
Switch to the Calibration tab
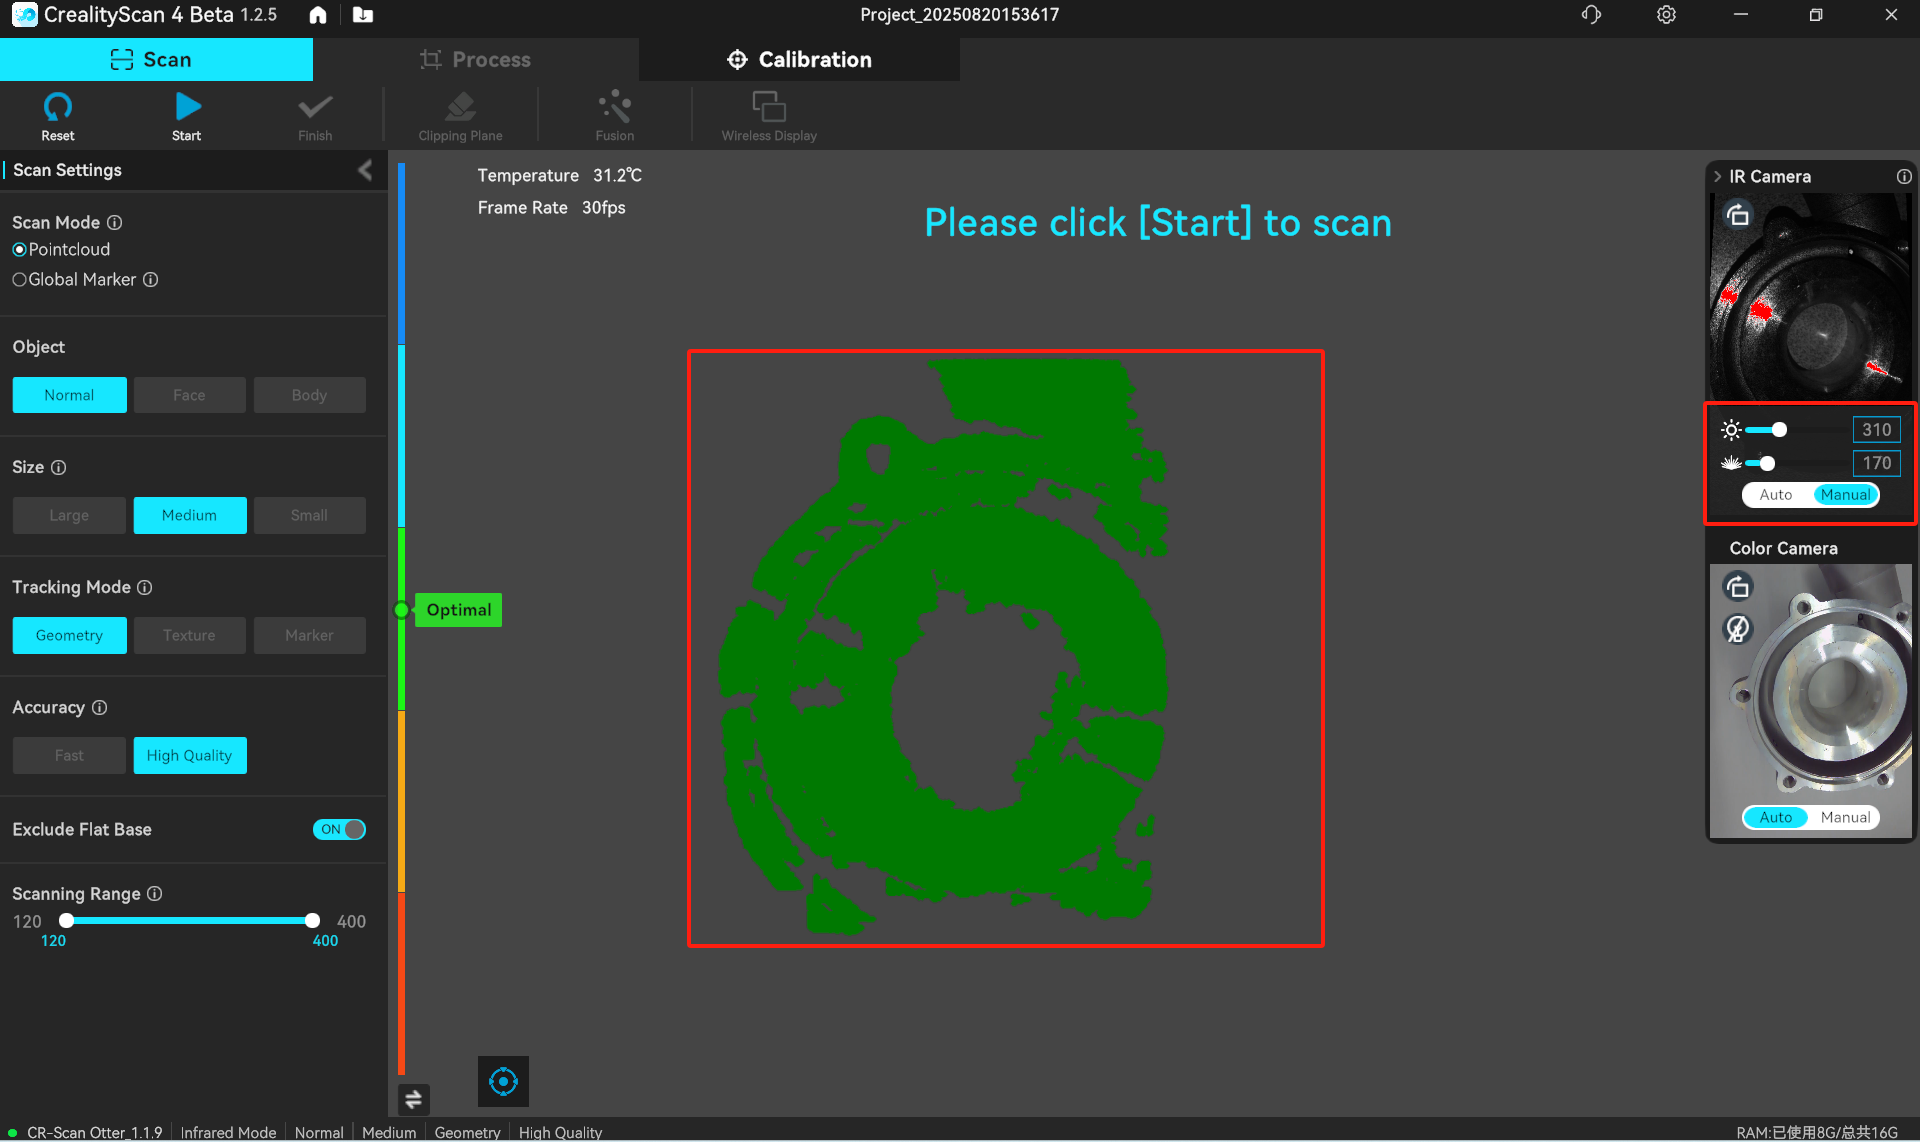coord(799,60)
